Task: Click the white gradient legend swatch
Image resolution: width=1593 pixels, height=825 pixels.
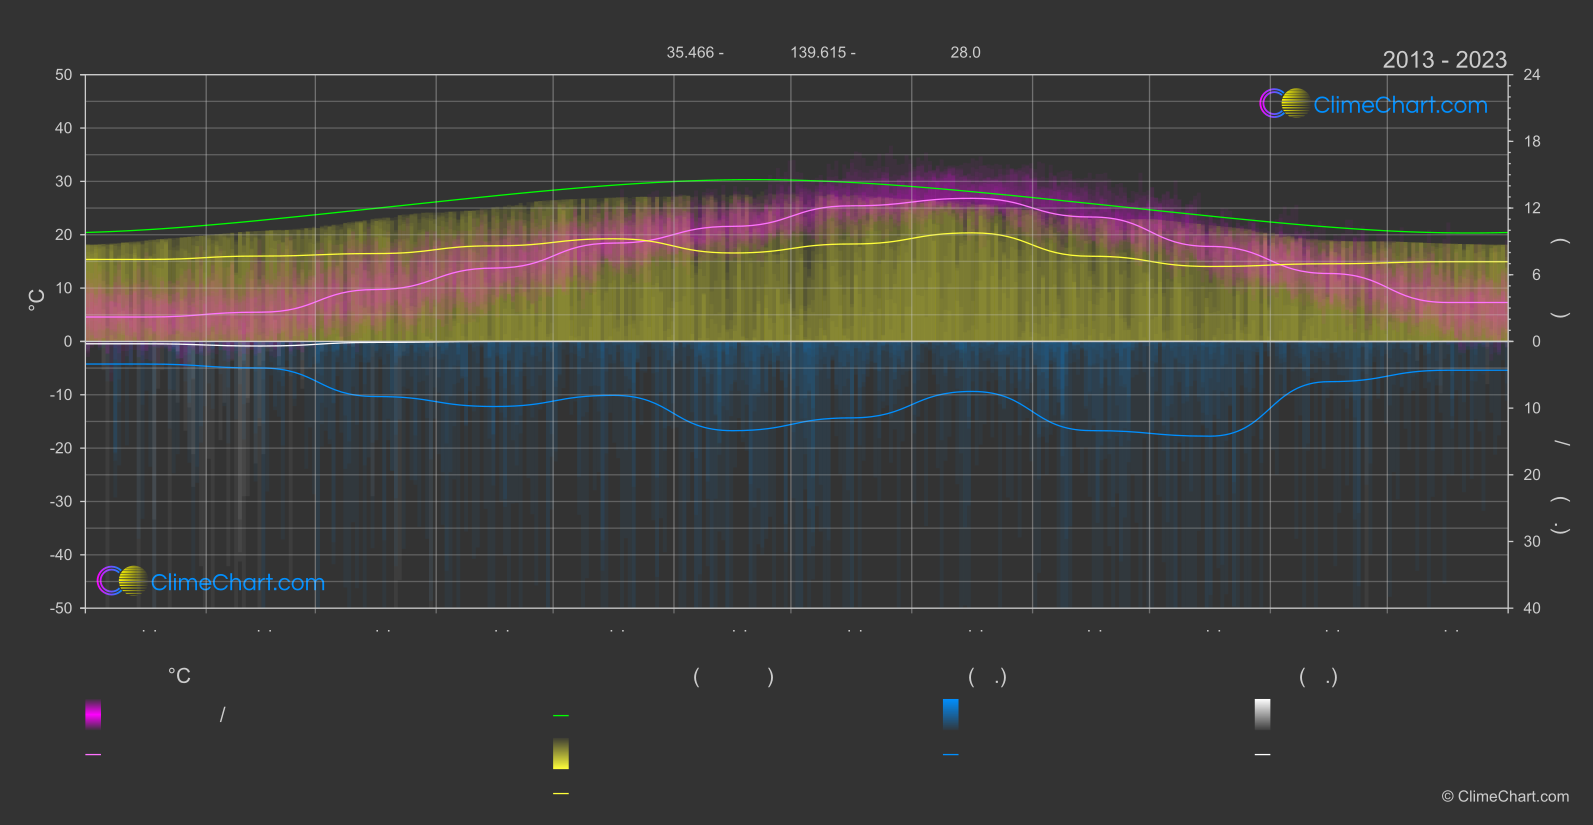Action: 1263,714
